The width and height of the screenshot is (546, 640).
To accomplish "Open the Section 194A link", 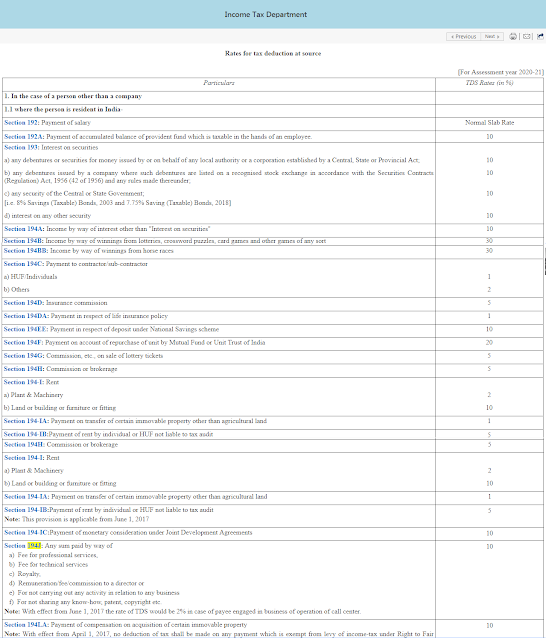I will (24, 229).
